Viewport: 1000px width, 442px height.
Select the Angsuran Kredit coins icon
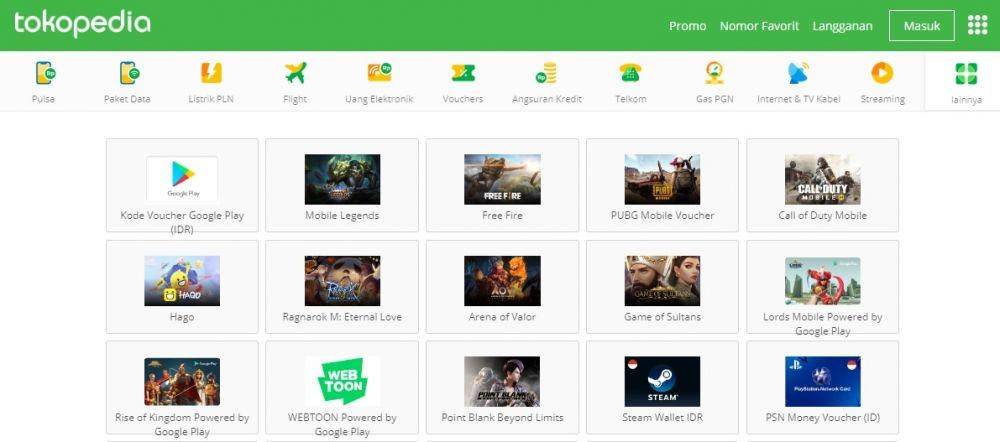pyautogui.click(x=546, y=73)
